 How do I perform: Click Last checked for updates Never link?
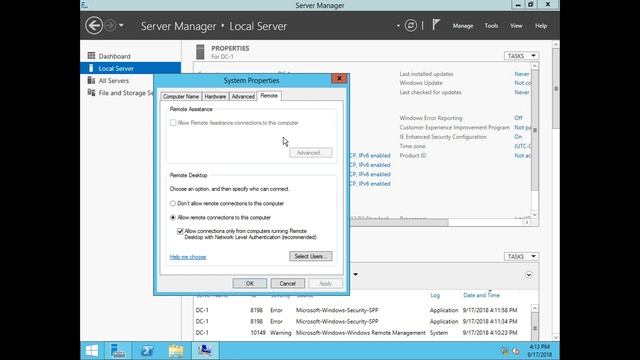[x=522, y=92]
